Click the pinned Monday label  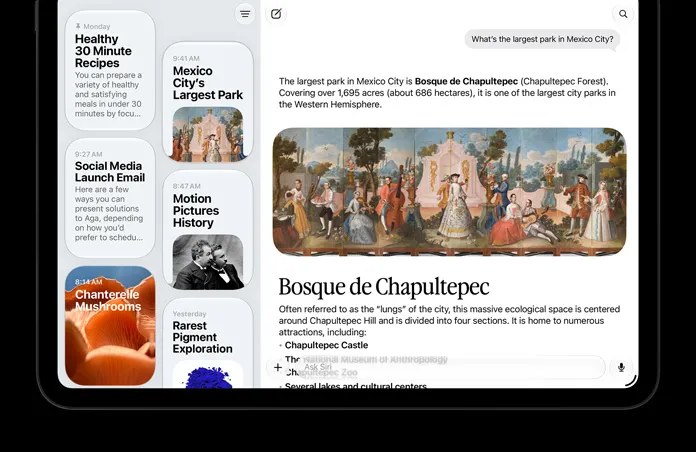93,27
